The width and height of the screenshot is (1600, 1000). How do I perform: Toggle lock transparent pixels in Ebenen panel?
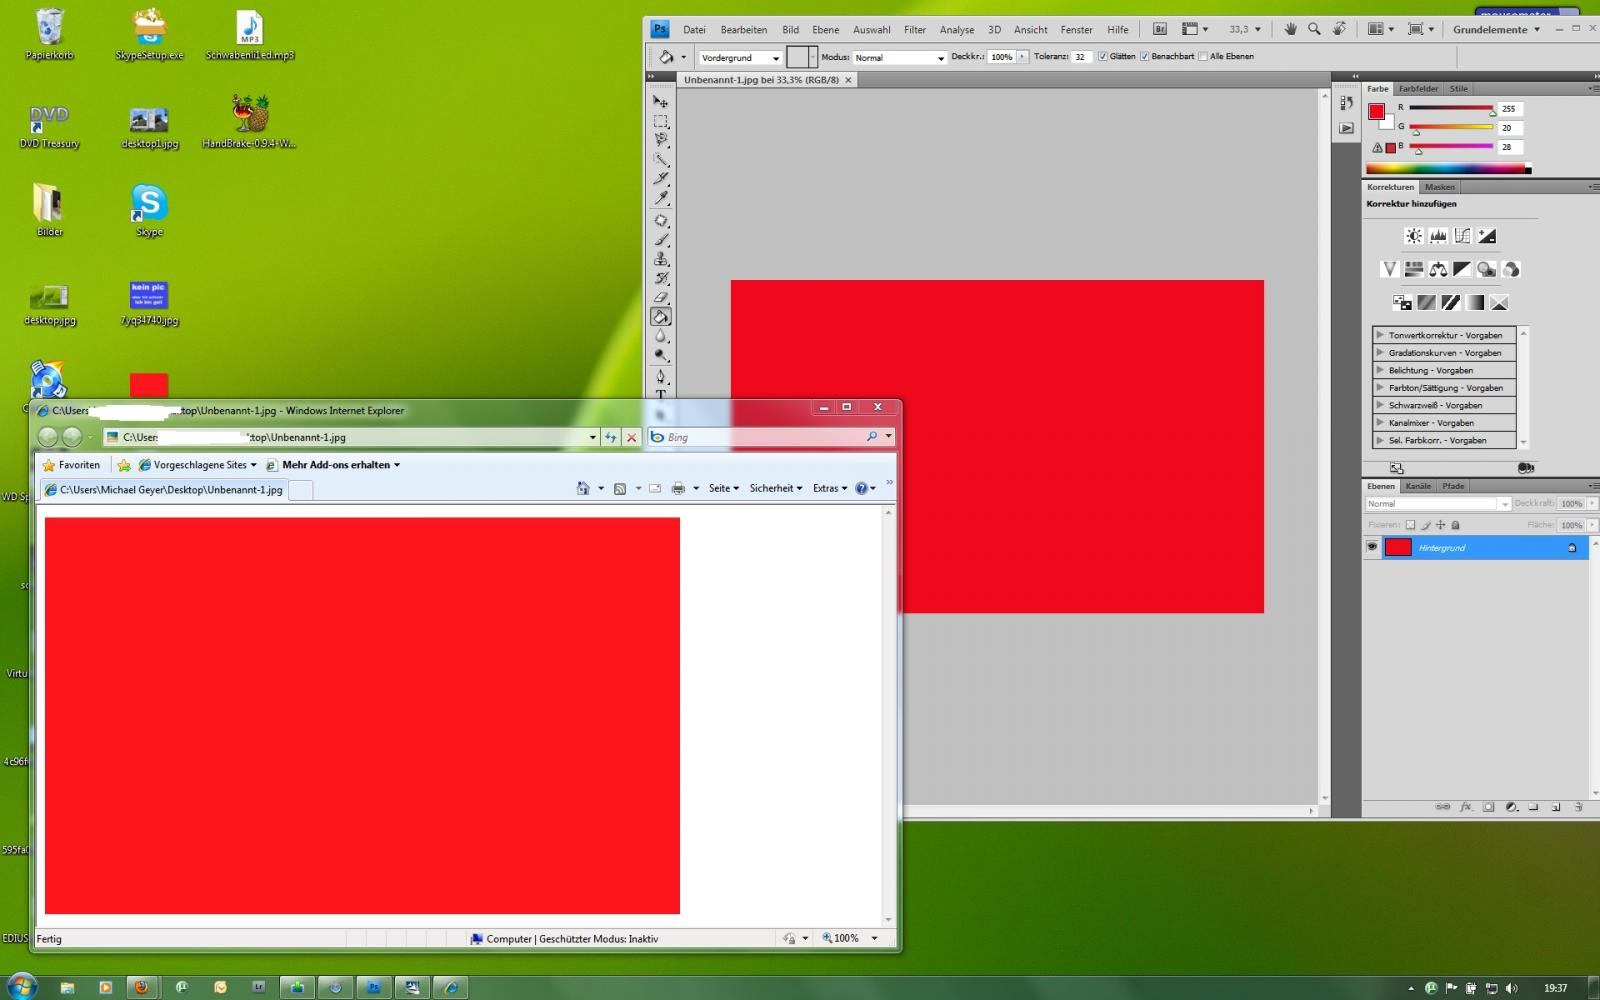1410,525
